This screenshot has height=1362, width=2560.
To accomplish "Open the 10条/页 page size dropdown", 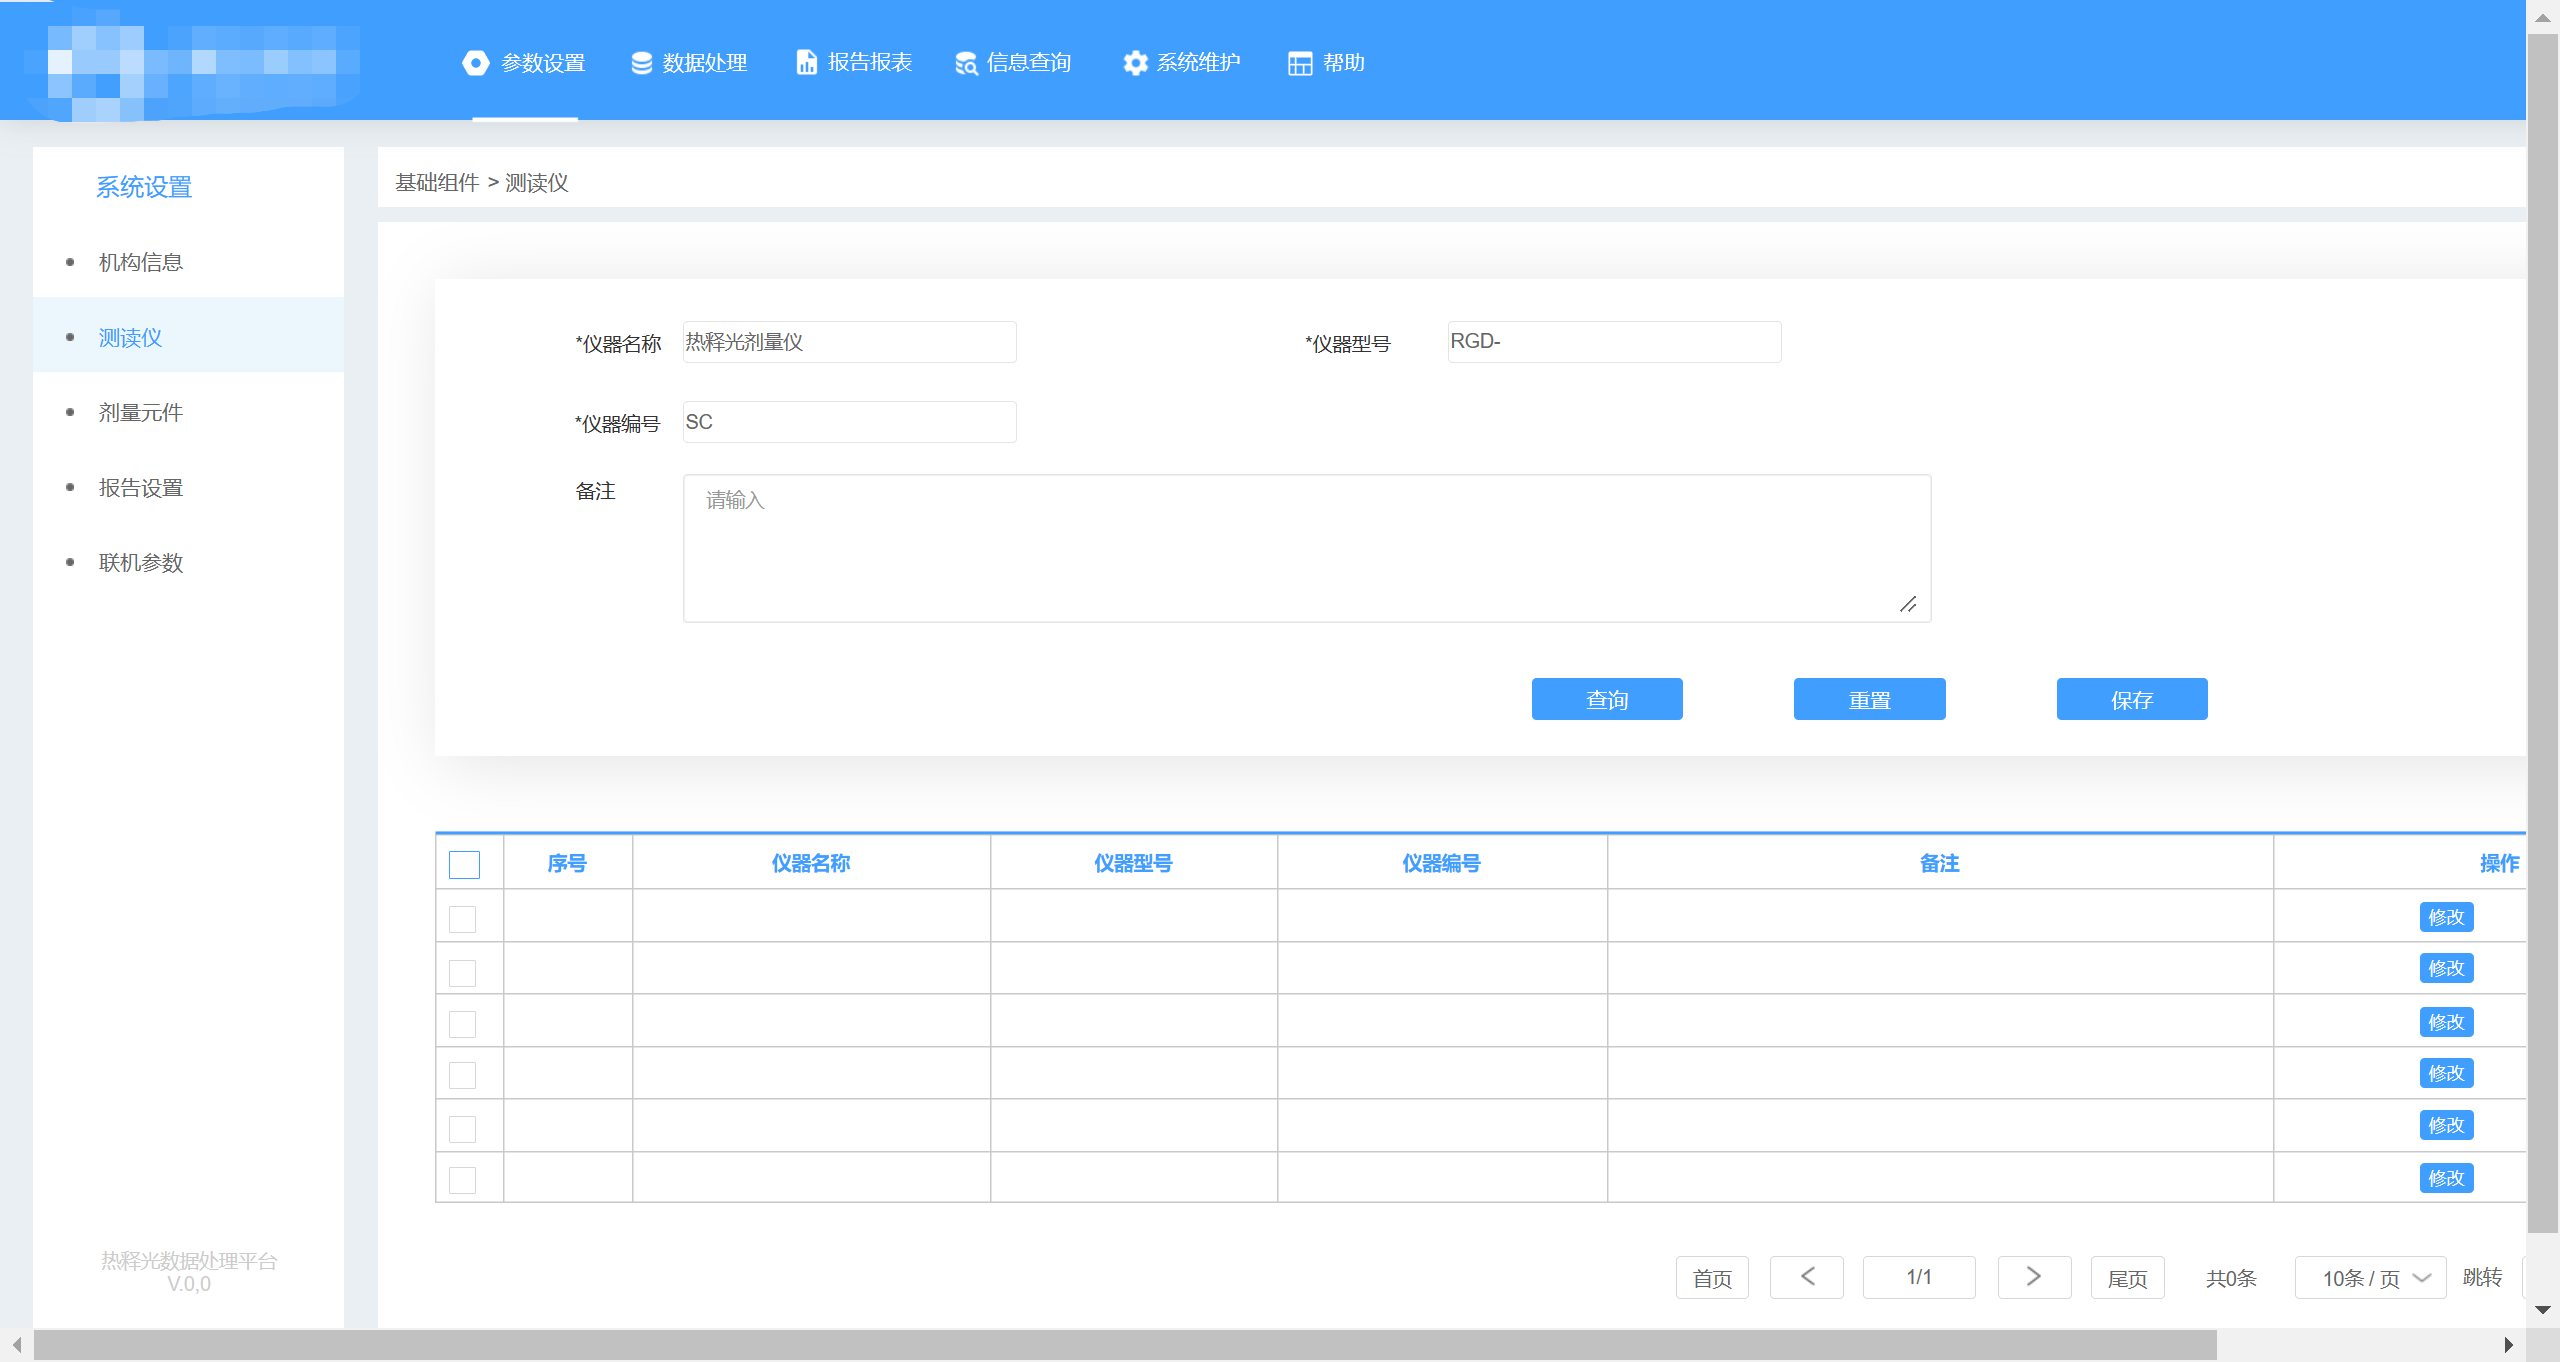I will pos(2370,1278).
